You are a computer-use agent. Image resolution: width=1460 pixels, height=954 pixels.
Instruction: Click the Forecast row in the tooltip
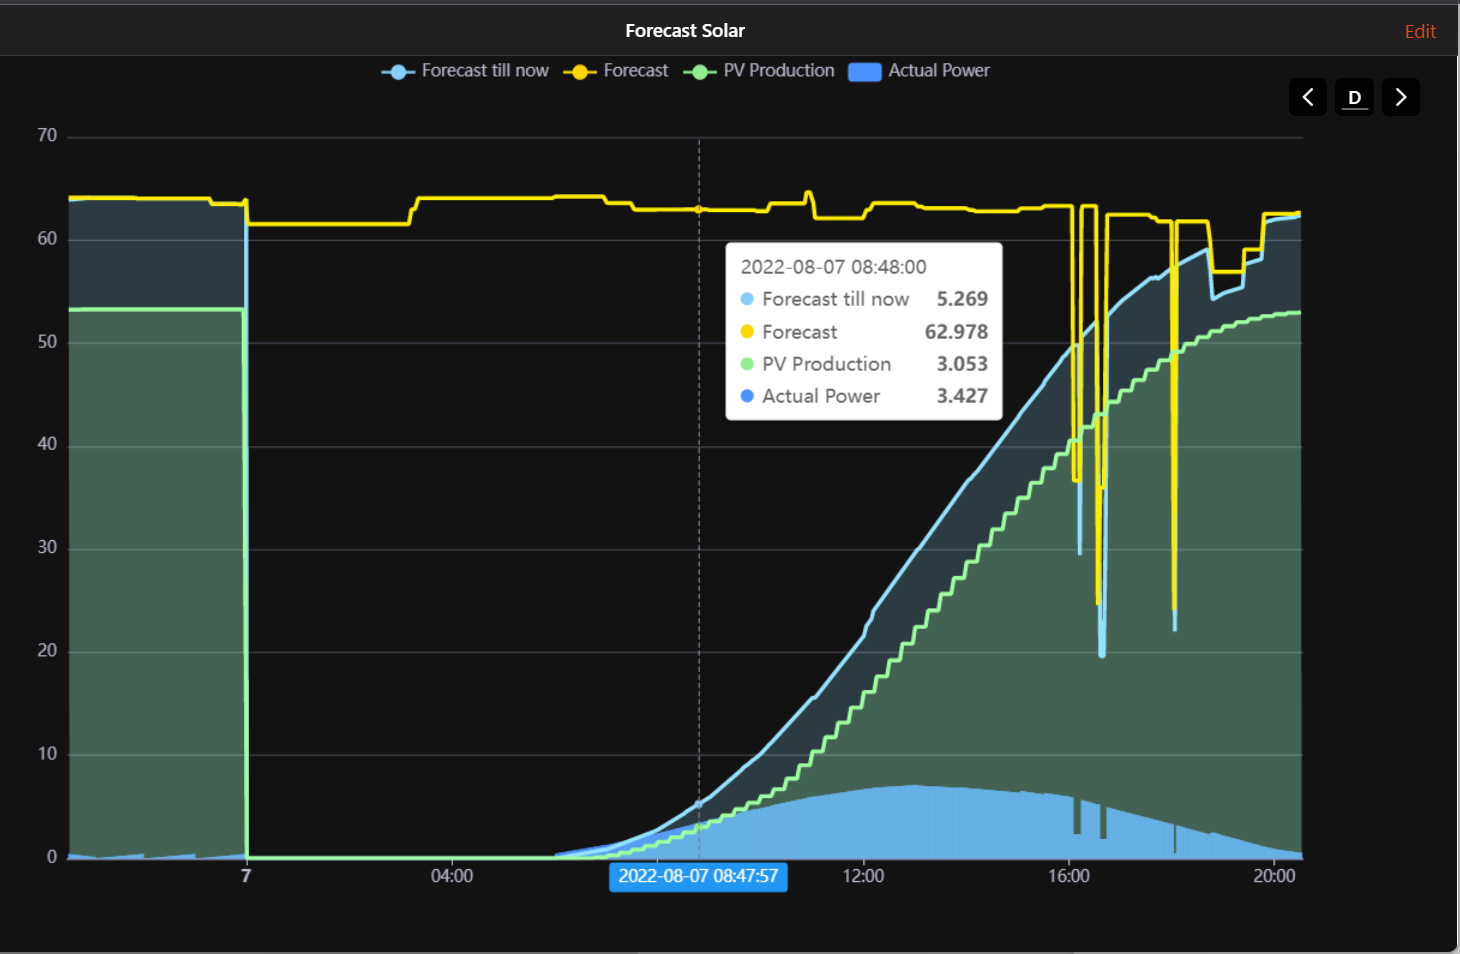point(863,331)
